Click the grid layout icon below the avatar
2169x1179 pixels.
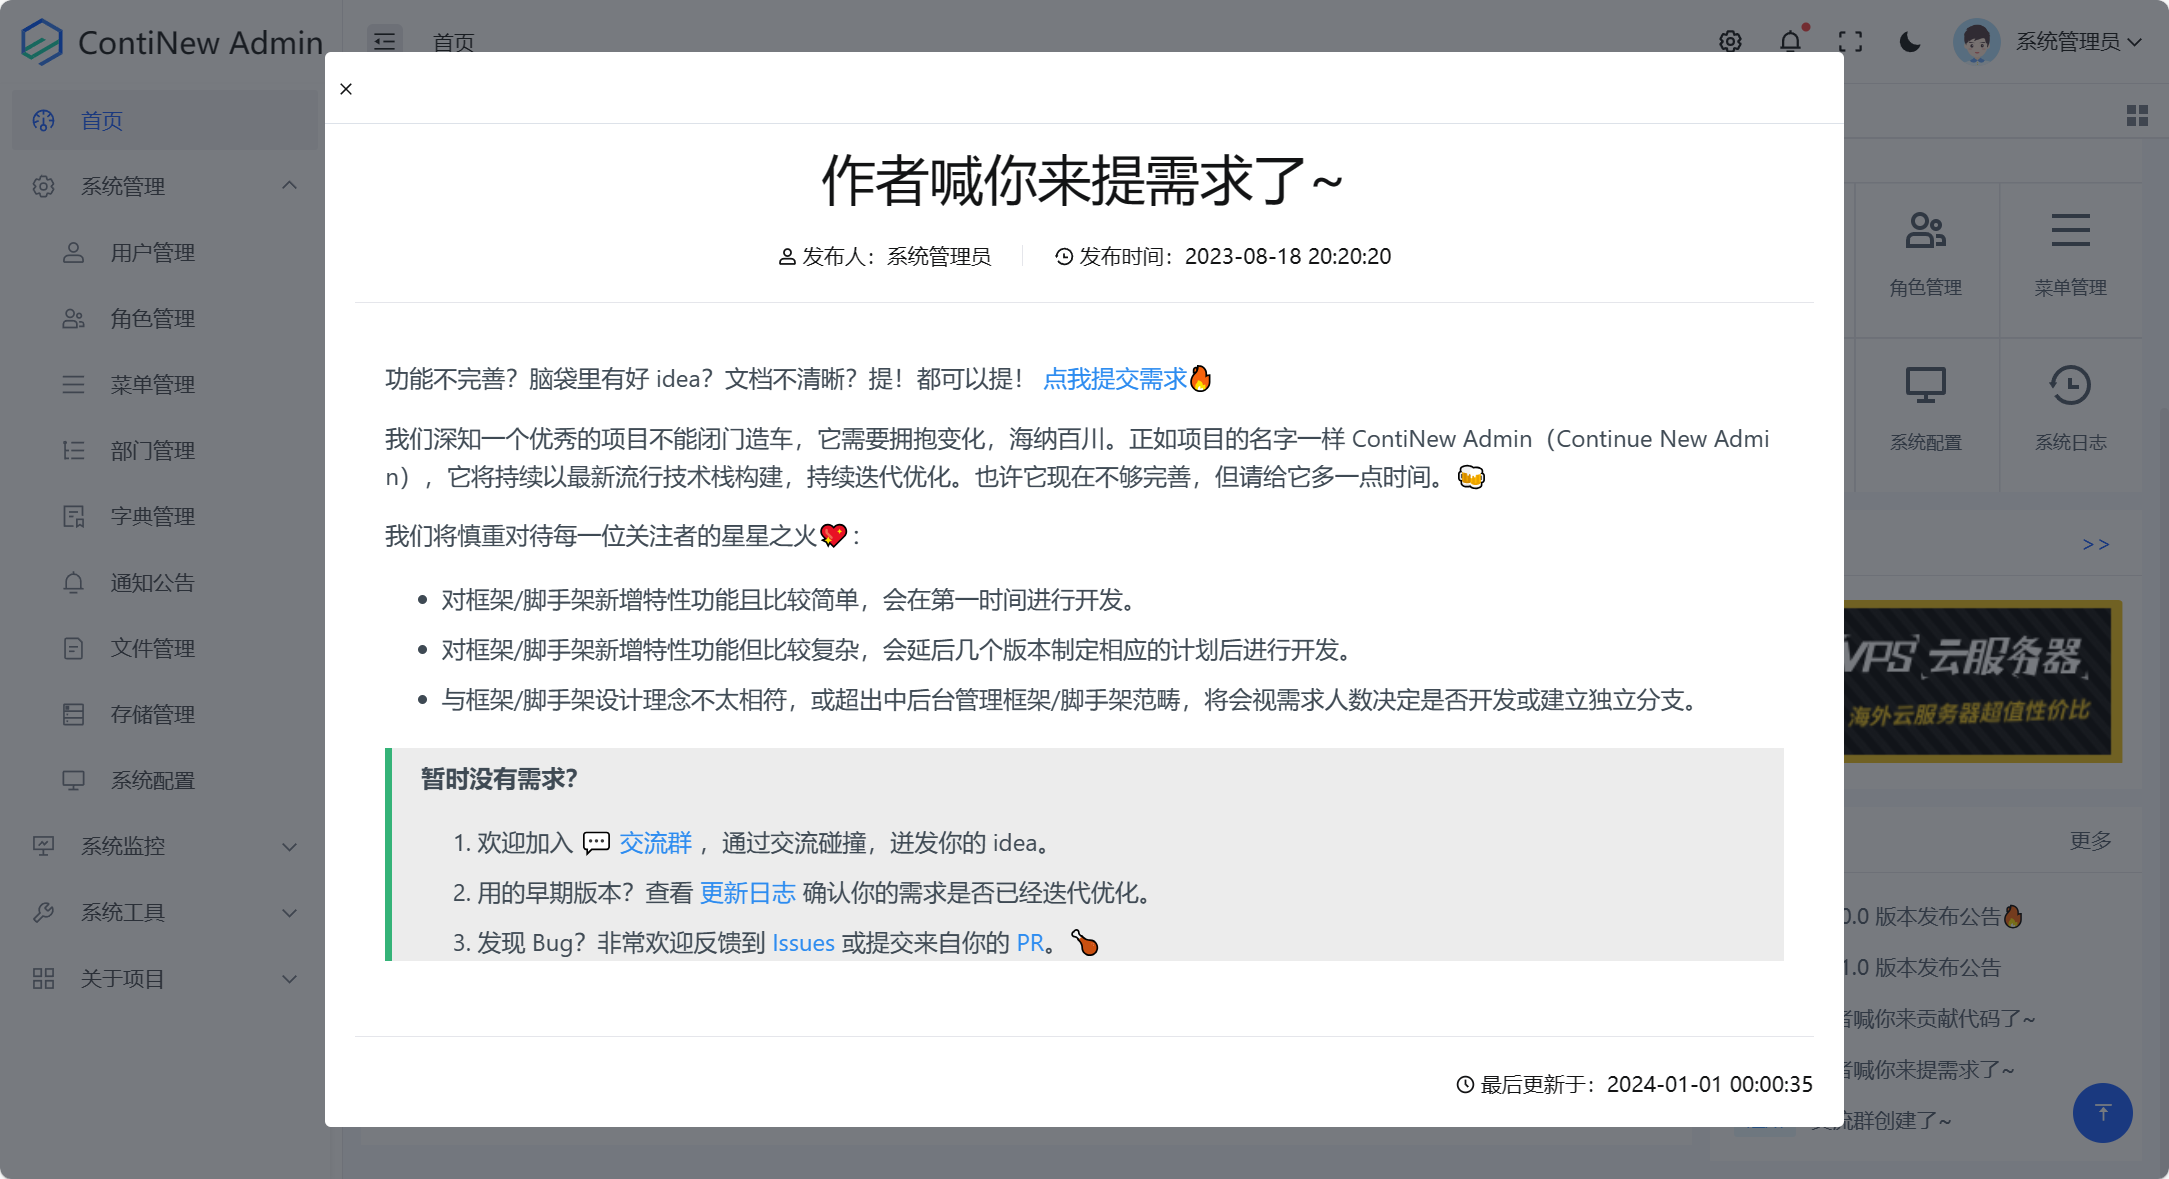[x=2137, y=115]
